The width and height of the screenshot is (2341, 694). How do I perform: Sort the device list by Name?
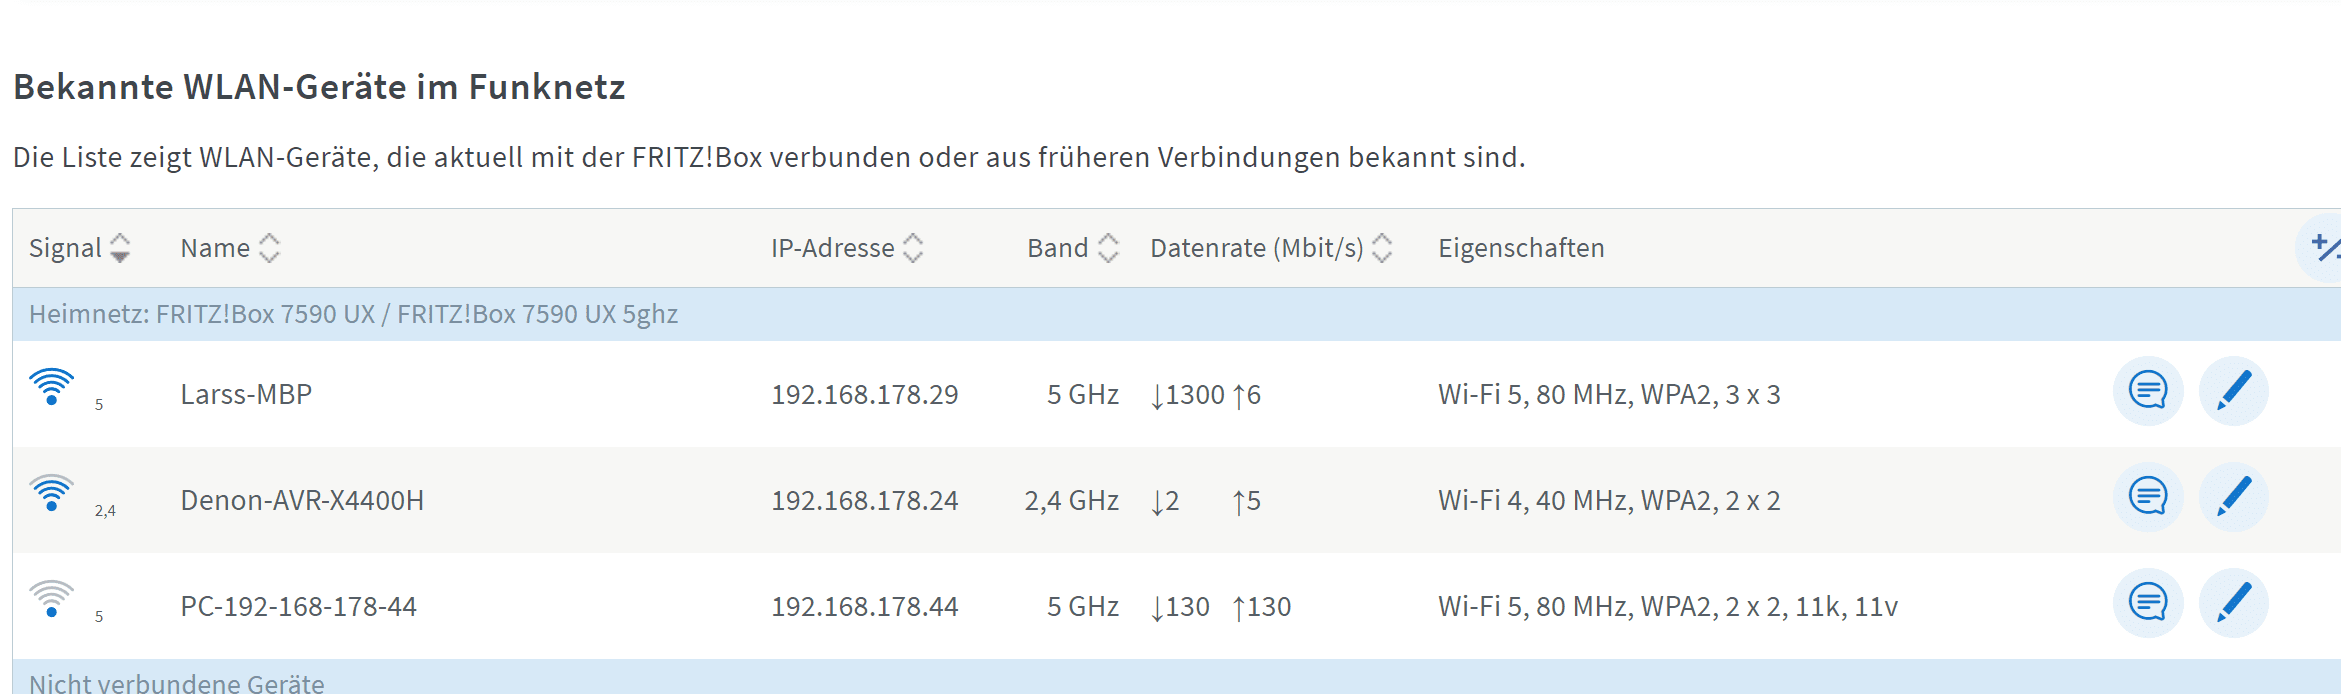click(x=229, y=248)
